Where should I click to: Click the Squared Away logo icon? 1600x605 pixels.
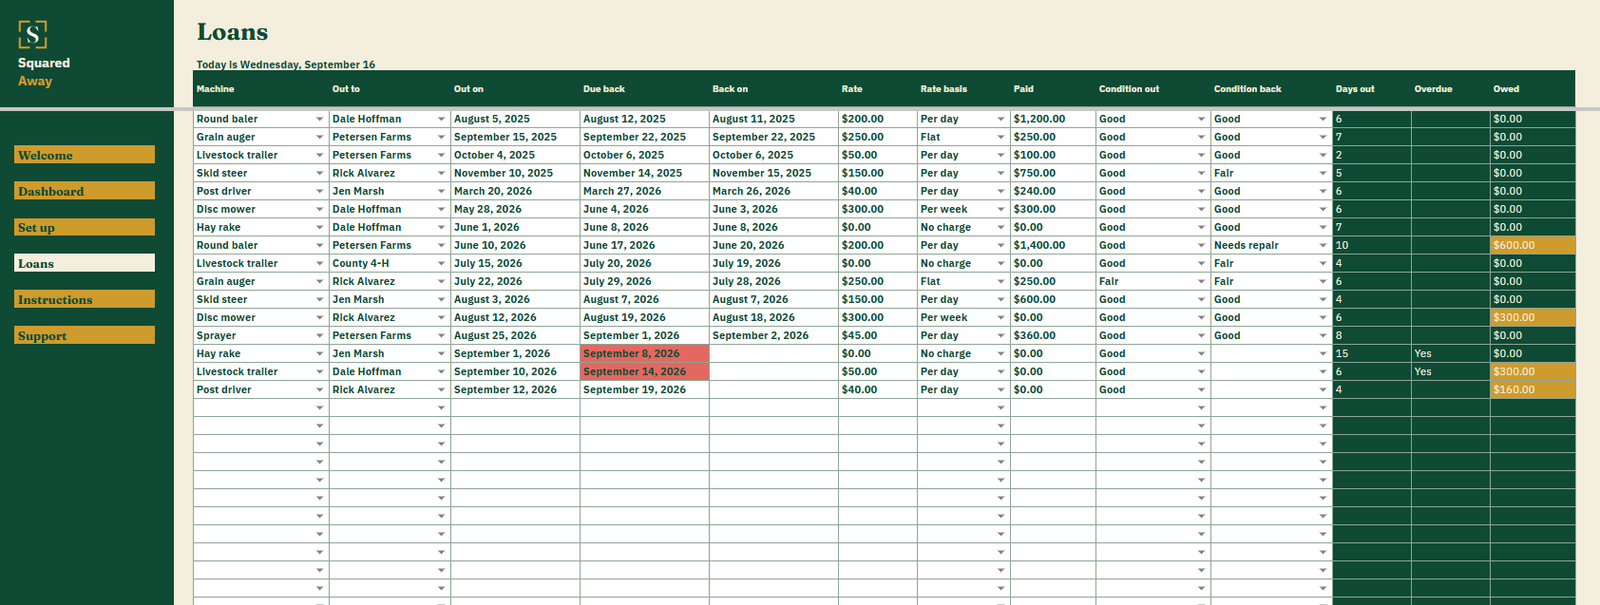(x=33, y=35)
